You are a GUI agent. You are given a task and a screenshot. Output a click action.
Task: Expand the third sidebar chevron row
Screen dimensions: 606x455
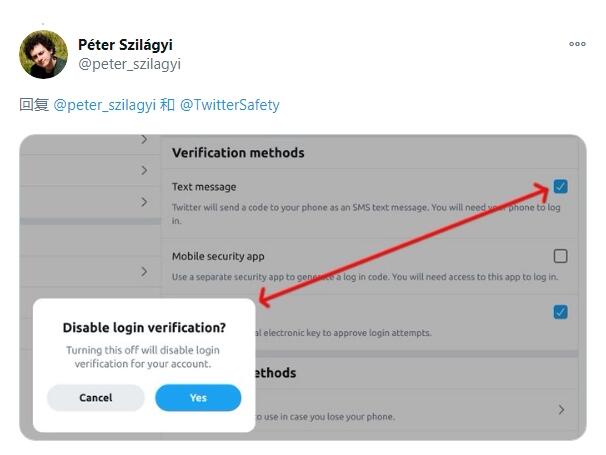[144, 202]
